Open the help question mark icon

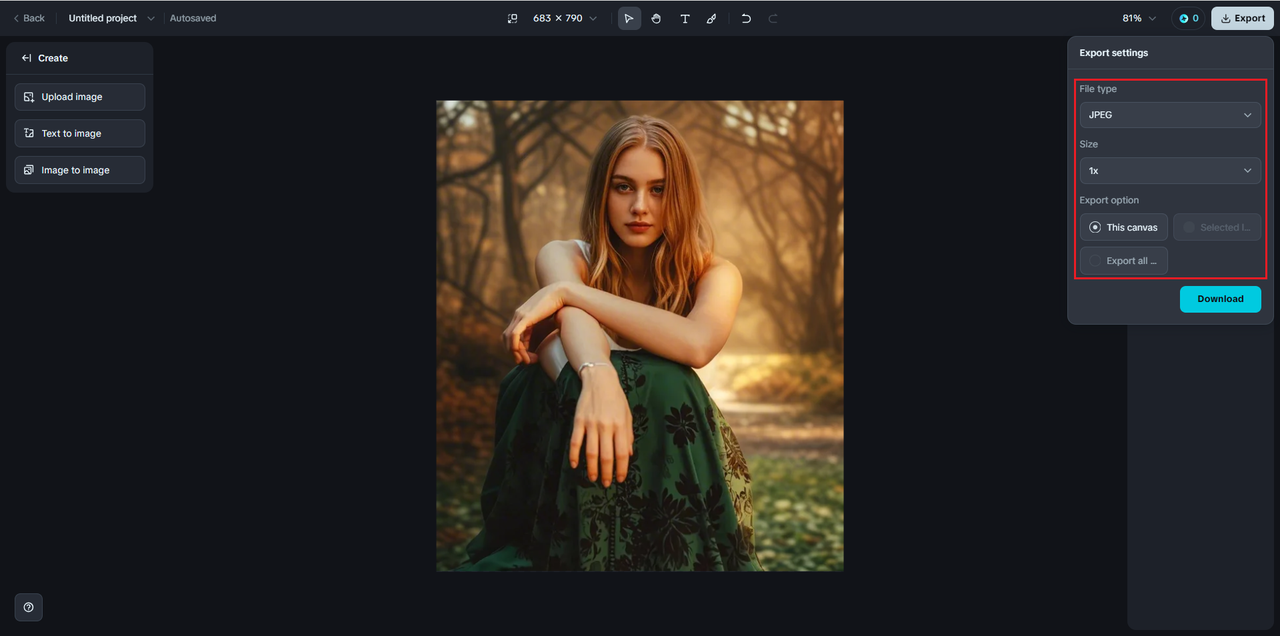click(28, 607)
